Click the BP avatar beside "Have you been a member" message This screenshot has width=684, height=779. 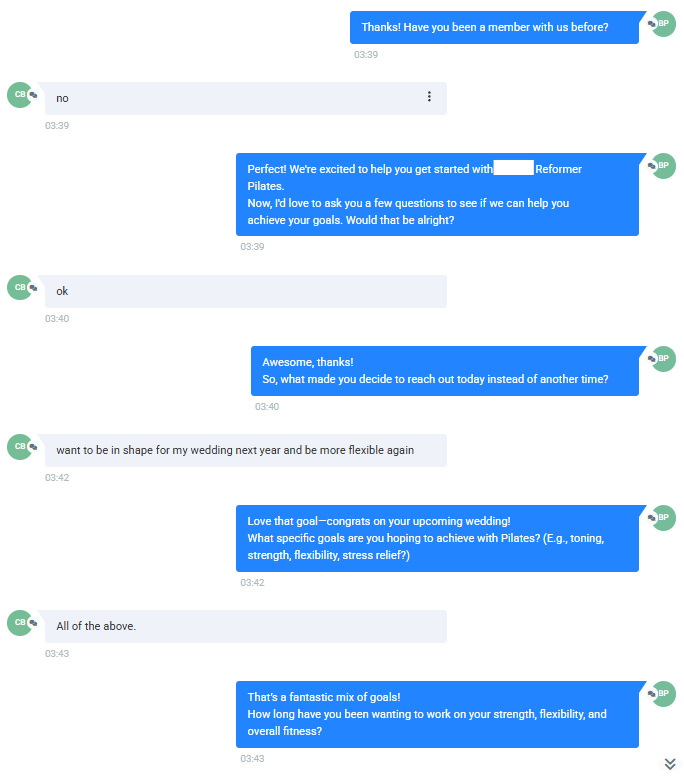[663, 24]
